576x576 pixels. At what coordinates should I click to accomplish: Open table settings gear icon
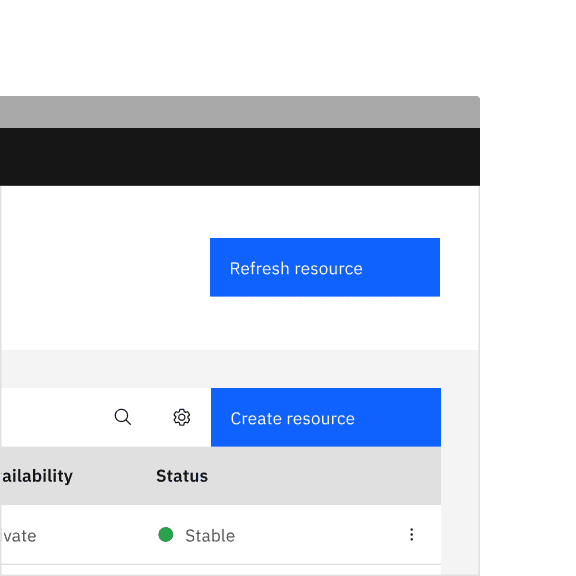click(181, 417)
